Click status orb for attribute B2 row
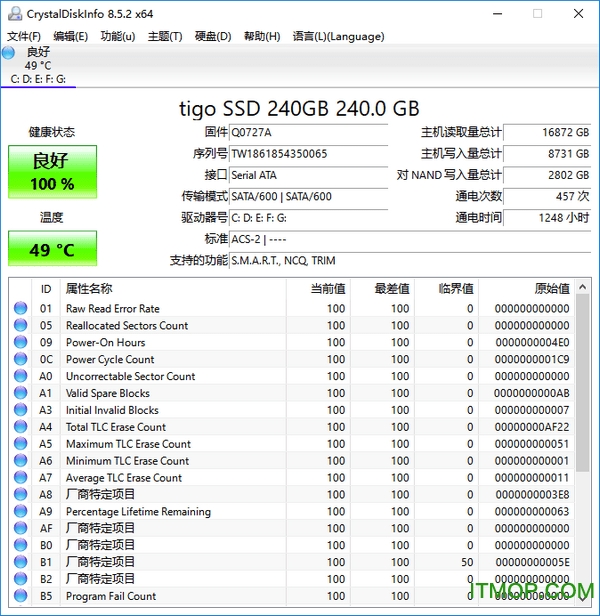Image resolution: width=600 pixels, height=616 pixels. [x=20, y=579]
